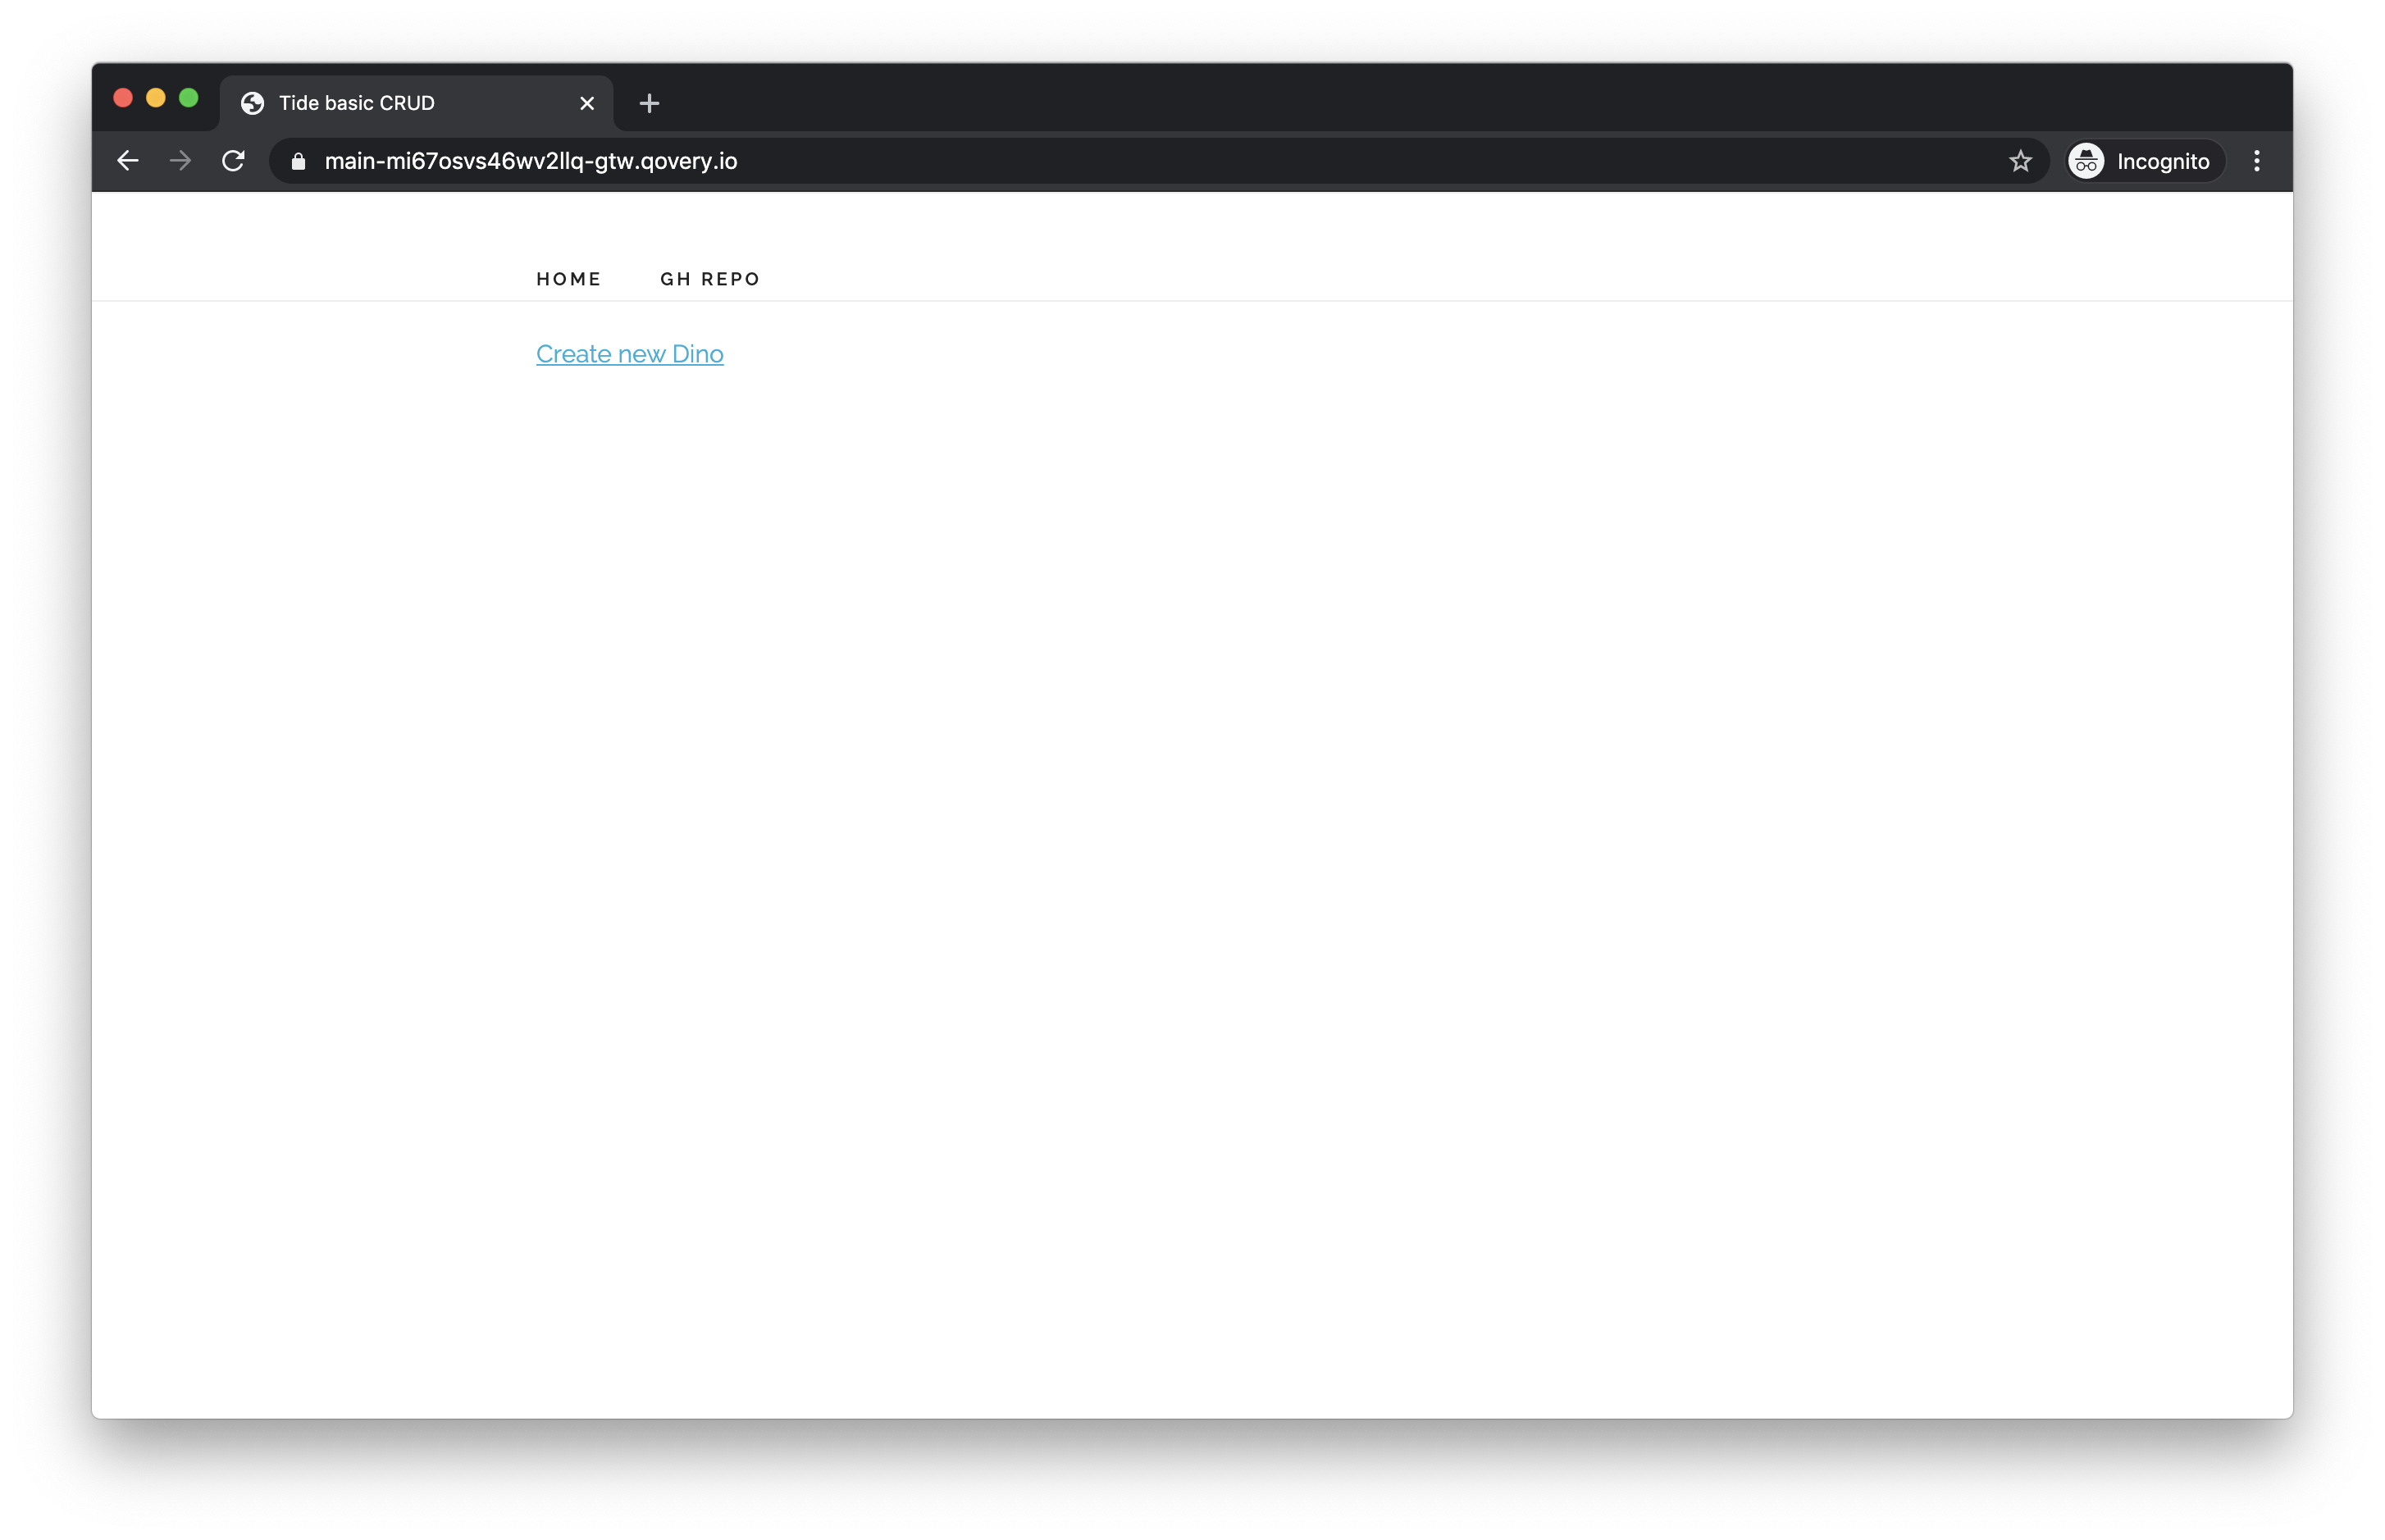The image size is (2385, 1540).
Task: View site info via lock icon
Action: pos(297,161)
